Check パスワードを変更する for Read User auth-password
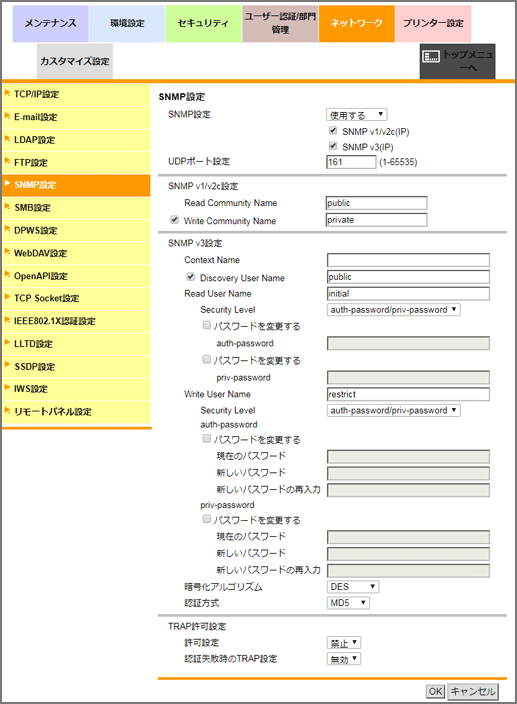517x704 pixels. tap(207, 325)
